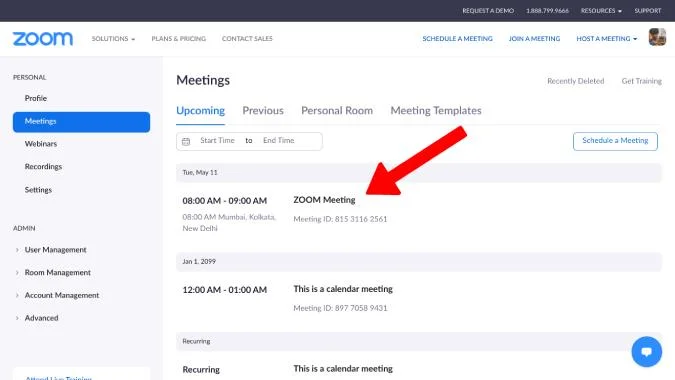
Task: Click the Start Time field
Action: coord(217,140)
